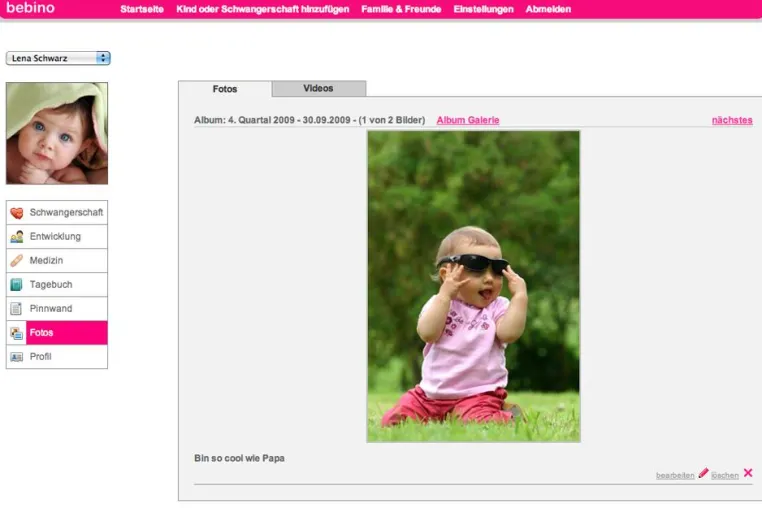Go to the nächstes photo link
The height and width of the screenshot is (508, 762).
pos(732,120)
